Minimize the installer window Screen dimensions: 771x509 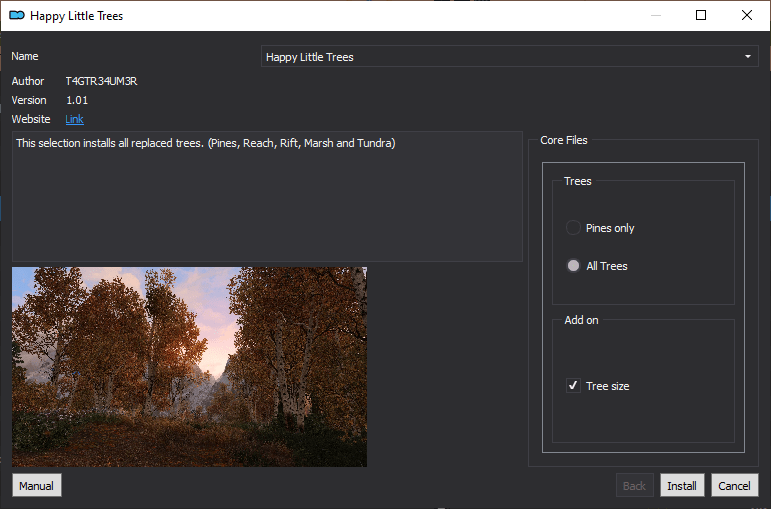(655, 15)
